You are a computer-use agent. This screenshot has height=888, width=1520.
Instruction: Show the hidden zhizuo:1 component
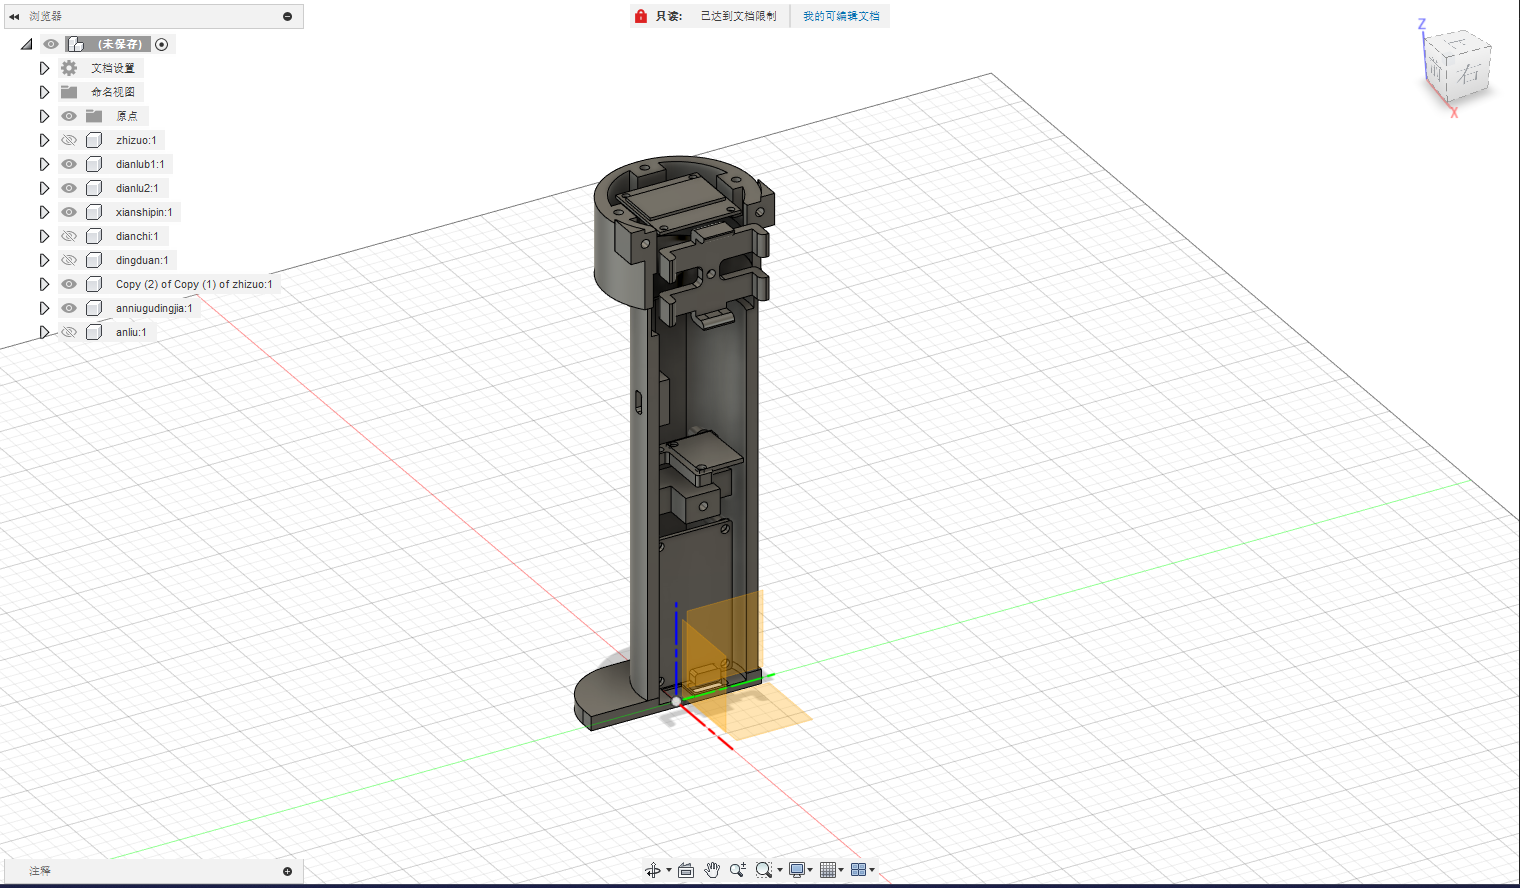69,140
